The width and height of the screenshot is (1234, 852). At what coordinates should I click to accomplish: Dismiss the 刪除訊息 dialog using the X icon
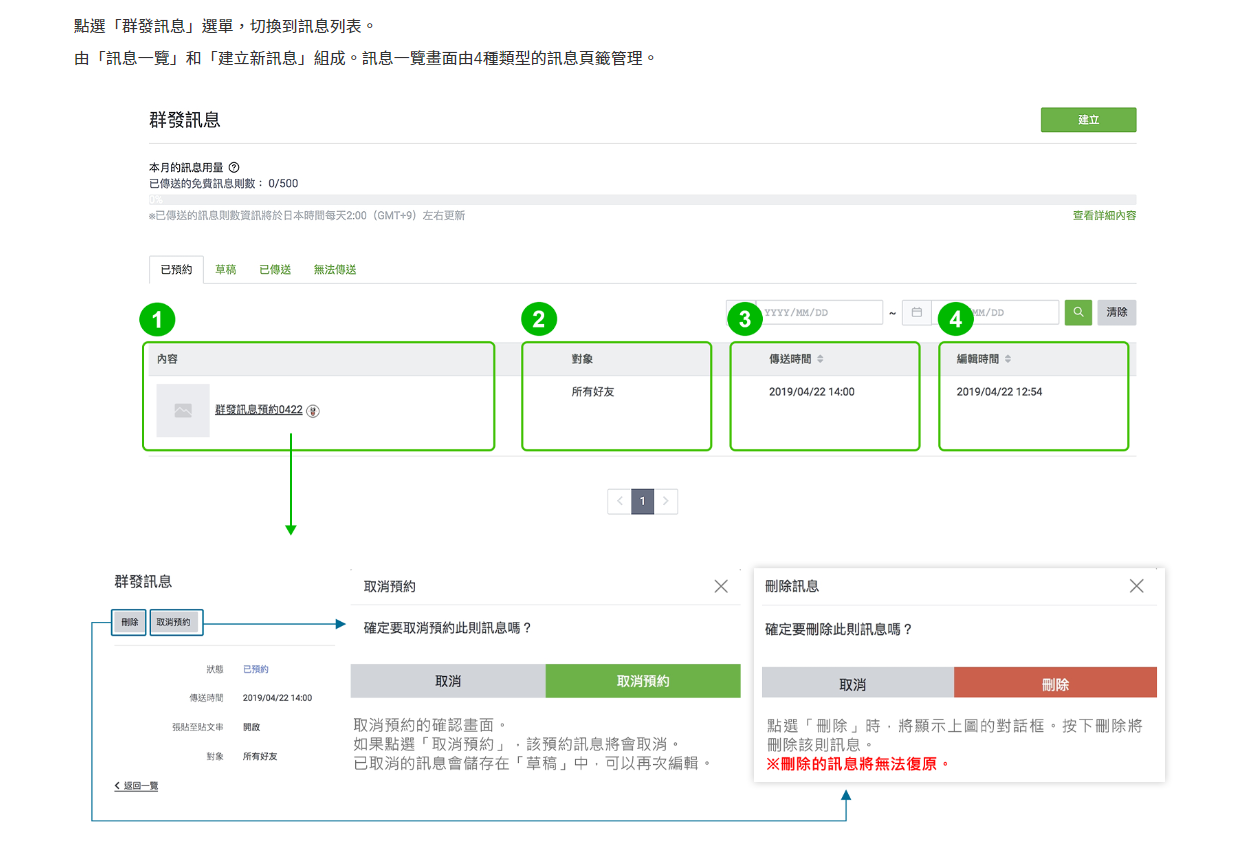tap(1136, 586)
